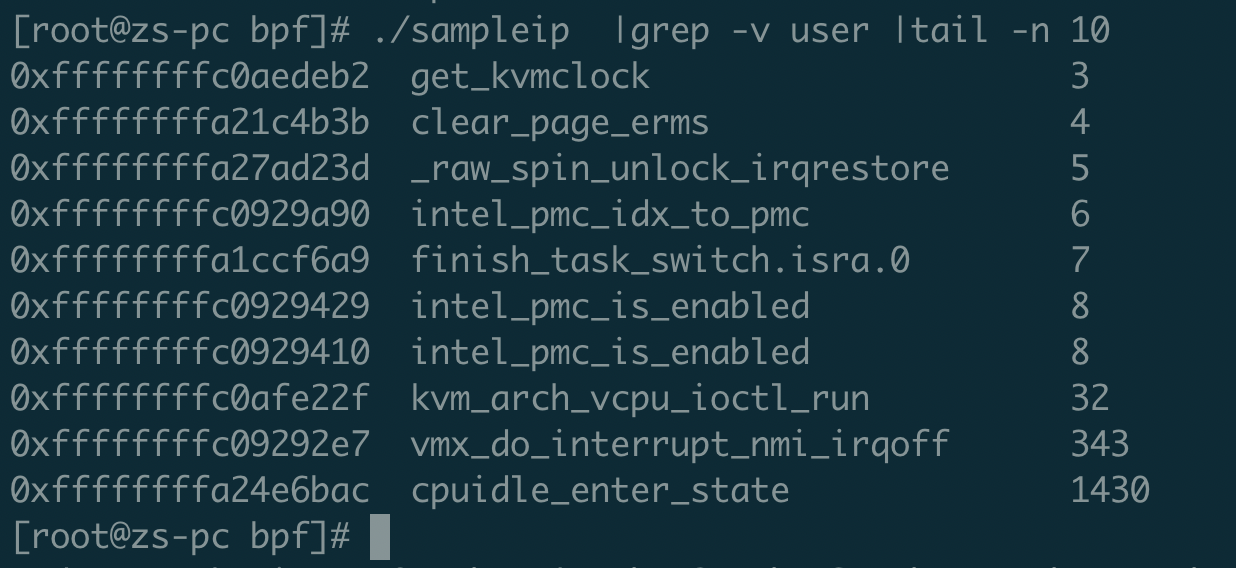
Task: Click intel_pmc_idx_to_pmc symbol name
Action: [x=609, y=215]
